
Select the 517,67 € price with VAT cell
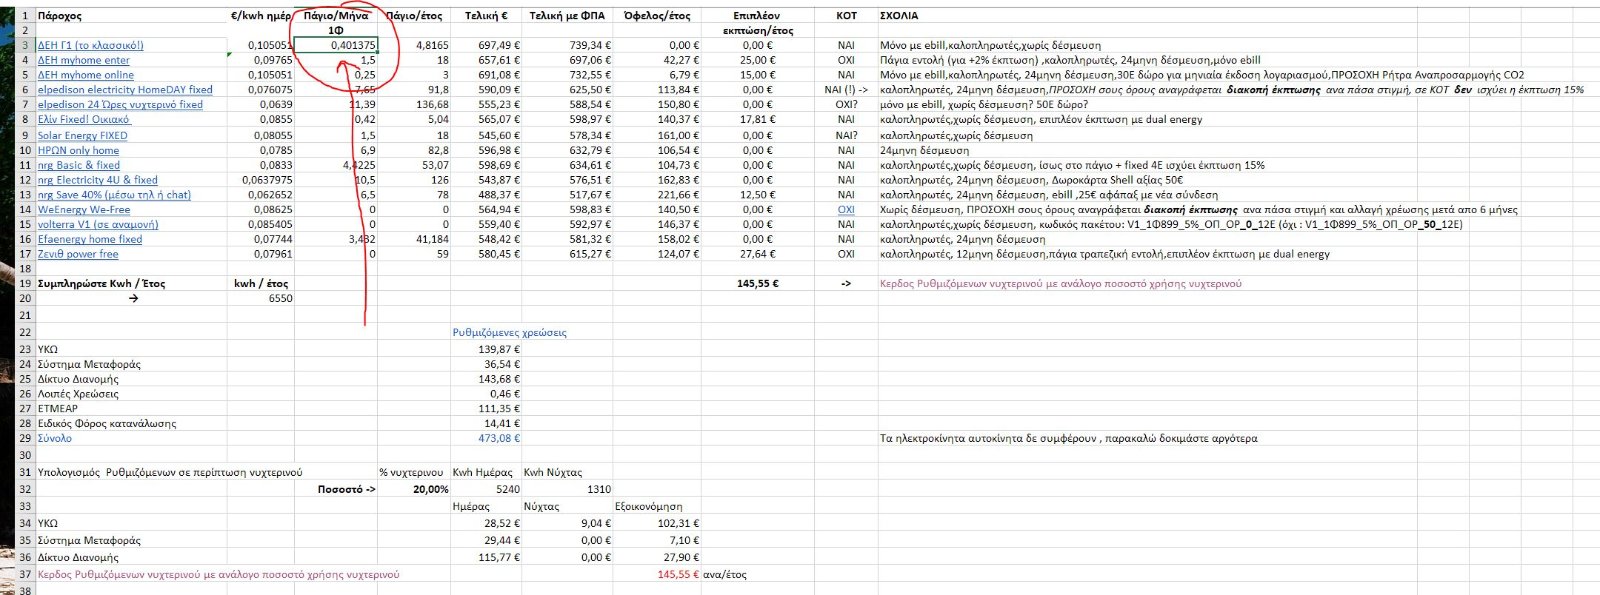coord(567,195)
